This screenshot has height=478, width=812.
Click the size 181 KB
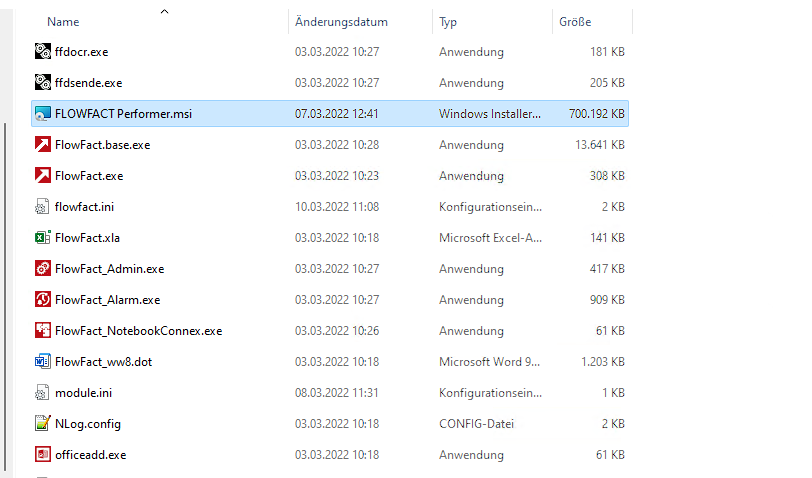point(607,52)
